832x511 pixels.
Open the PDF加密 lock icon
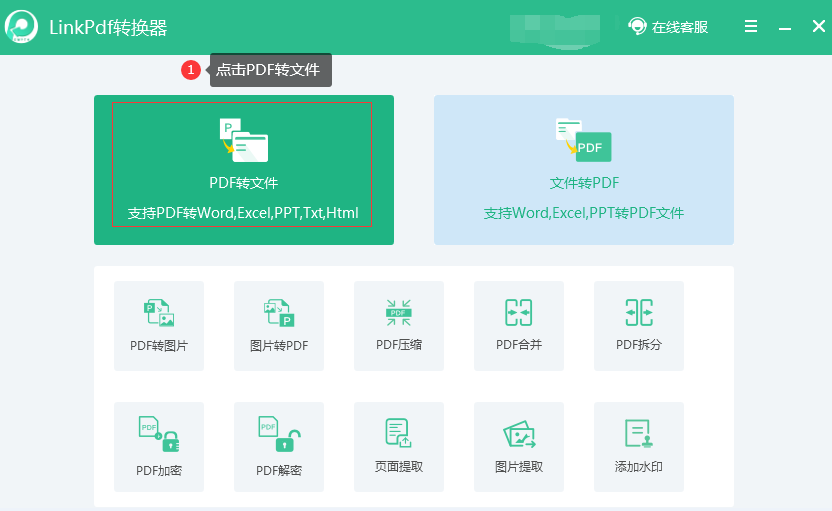(x=159, y=434)
